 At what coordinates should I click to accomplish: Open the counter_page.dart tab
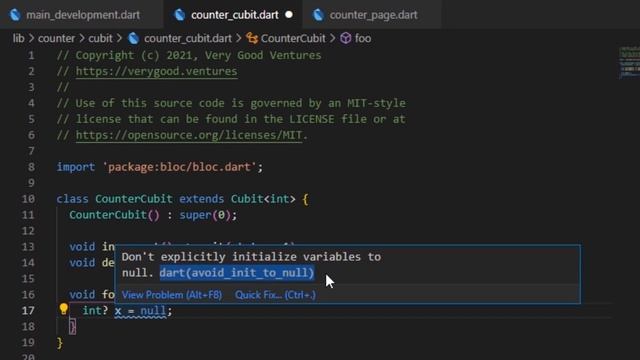click(372, 15)
